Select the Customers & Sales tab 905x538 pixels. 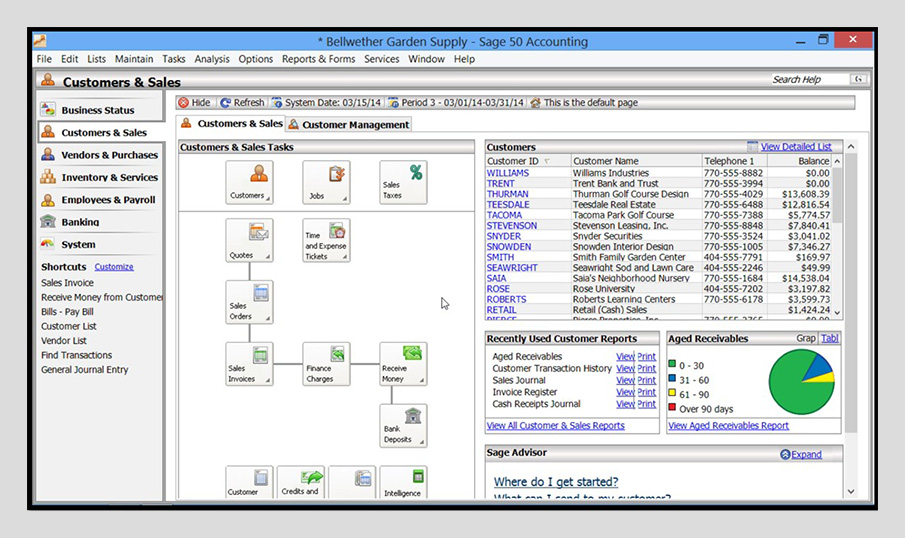pyautogui.click(x=231, y=124)
